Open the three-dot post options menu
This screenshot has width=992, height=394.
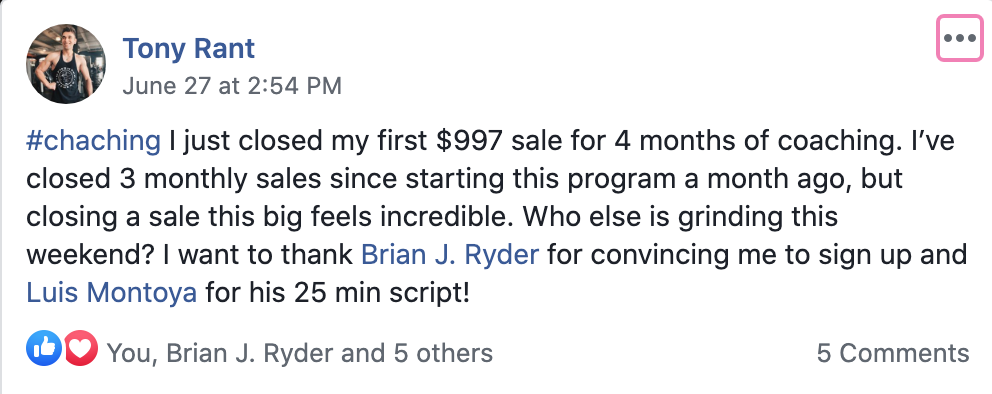pyautogui.click(x=960, y=38)
